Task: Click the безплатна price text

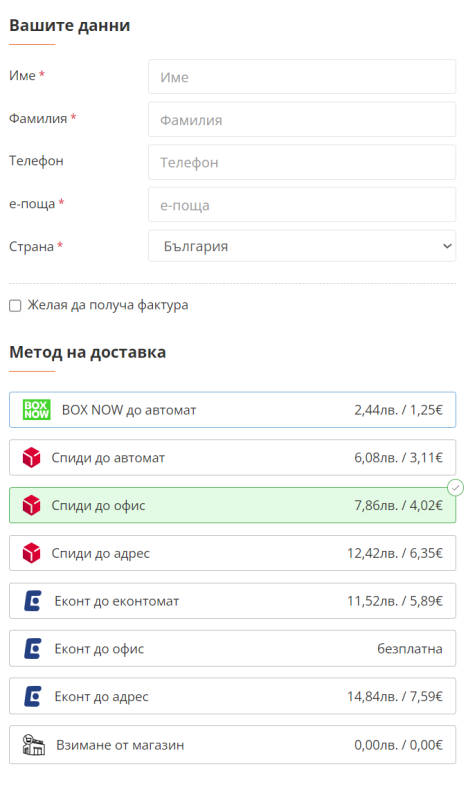Action: pos(410,648)
